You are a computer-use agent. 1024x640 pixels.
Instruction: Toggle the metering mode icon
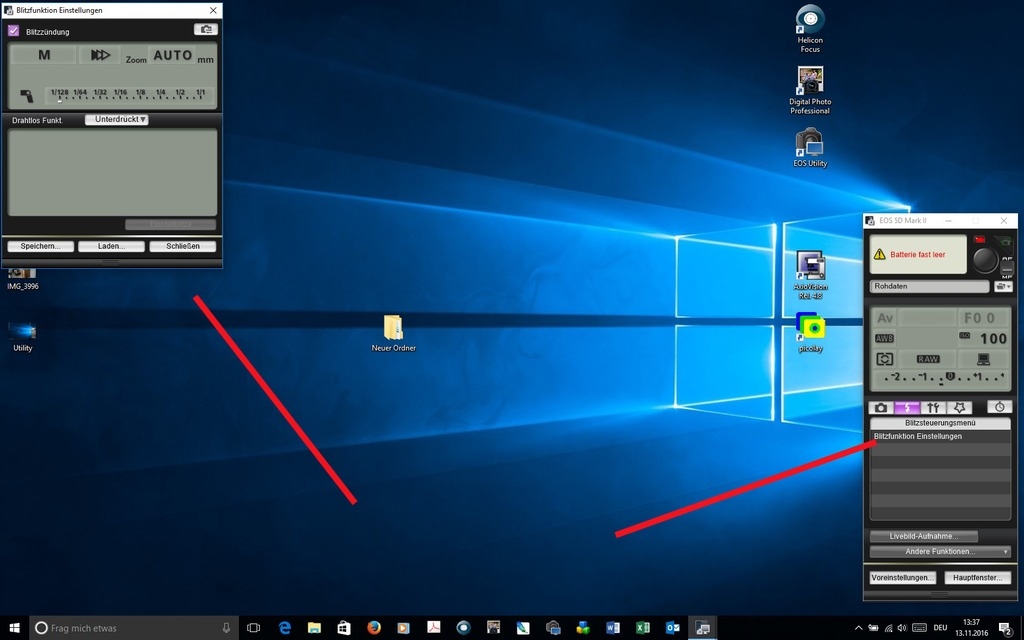[x=884, y=359]
